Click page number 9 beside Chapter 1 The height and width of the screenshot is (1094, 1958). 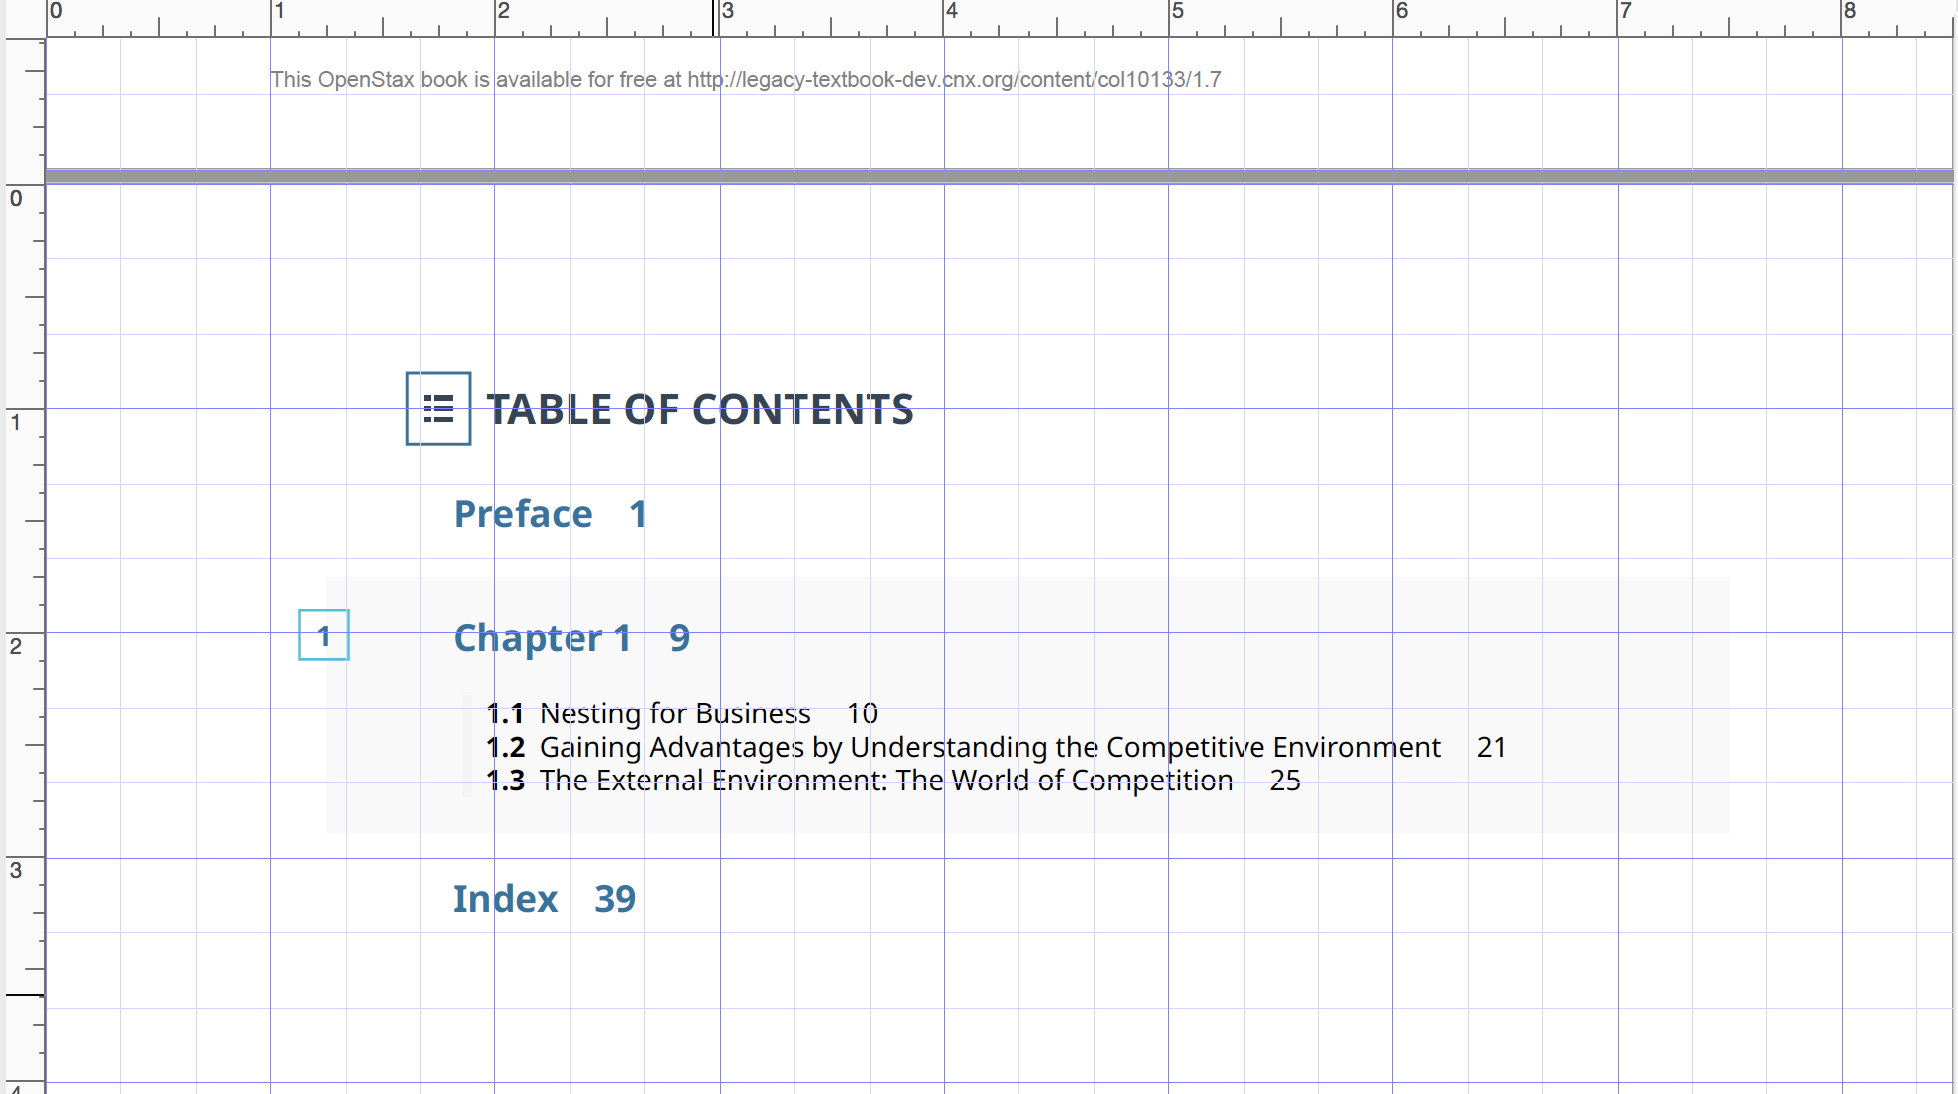pos(679,638)
